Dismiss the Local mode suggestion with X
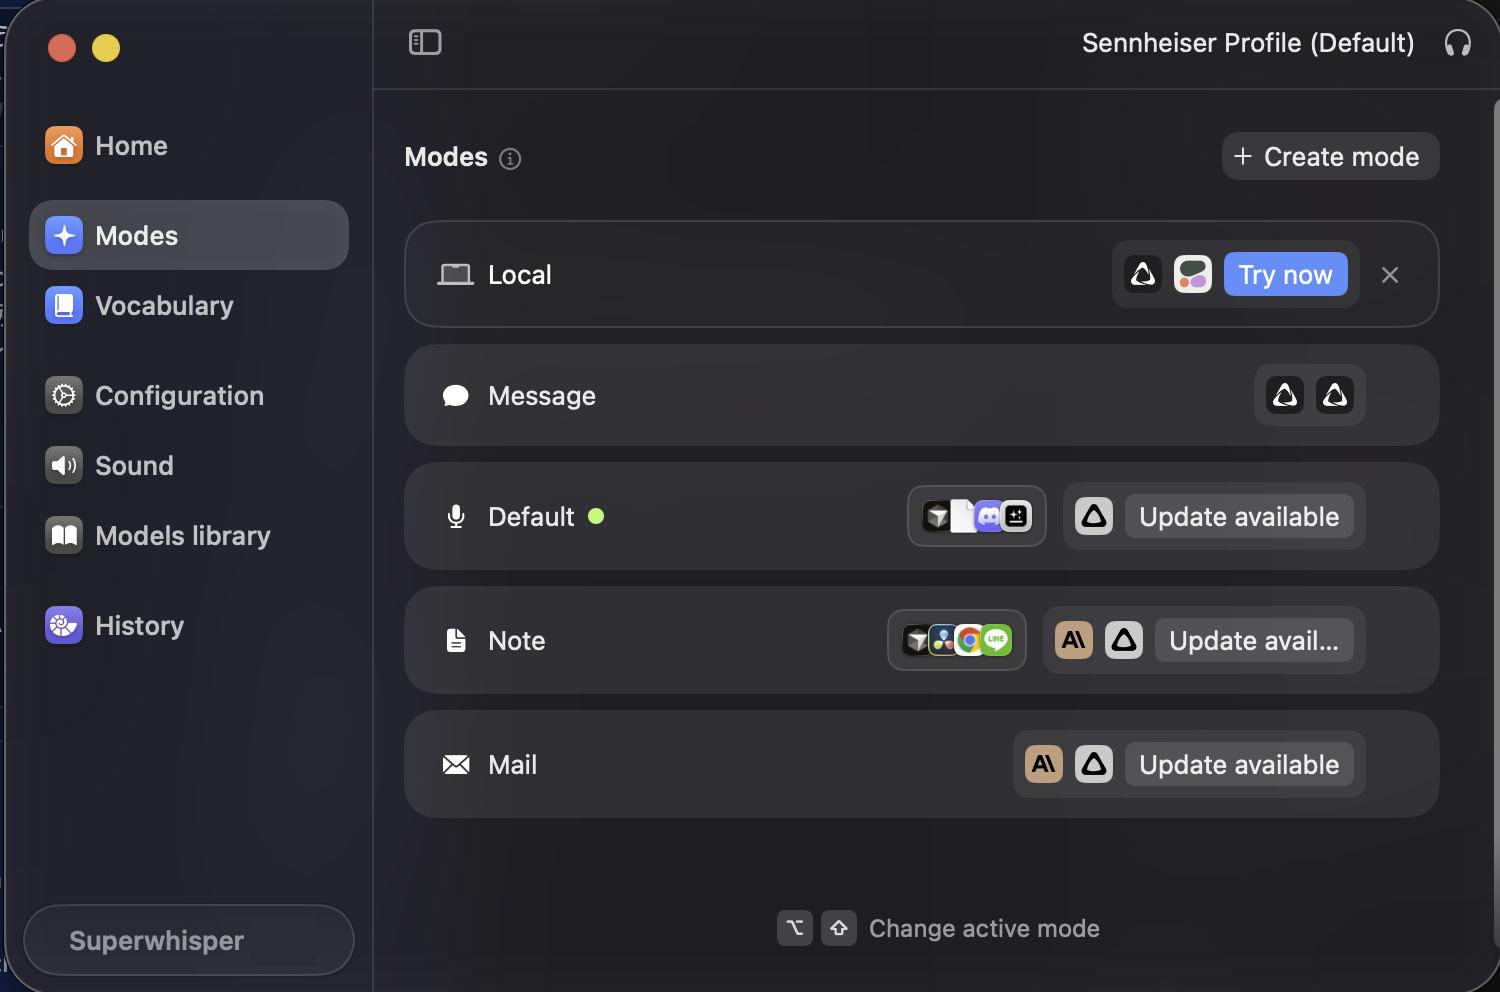1500x992 pixels. click(x=1390, y=274)
